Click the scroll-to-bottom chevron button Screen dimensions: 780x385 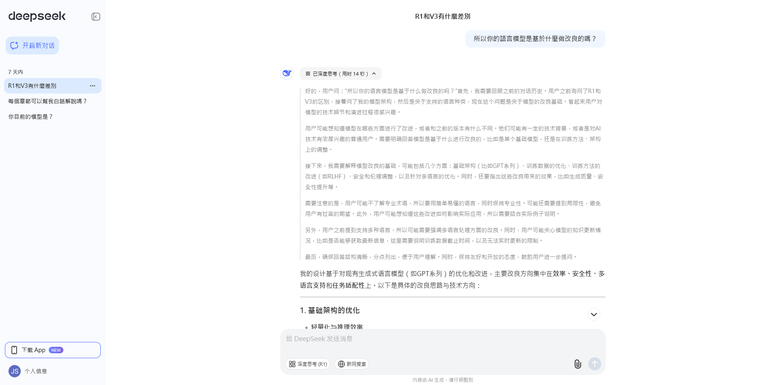(x=593, y=314)
